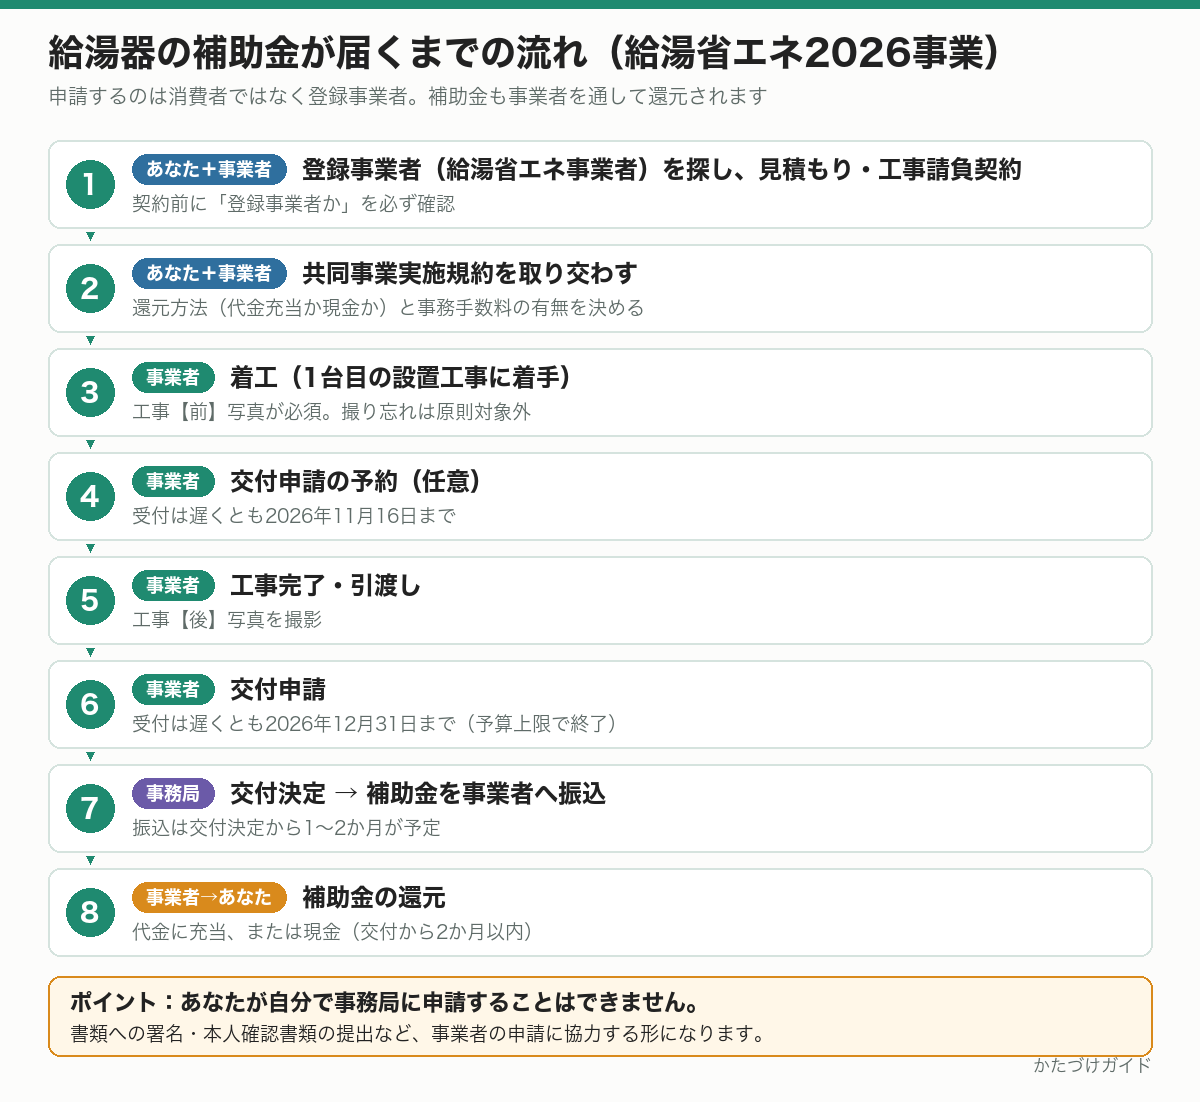Screen dimensions: 1200x1102
Task: Select the heading 登録事業者（給湯省エネ事業者）を探し
Action: point(662,169)
